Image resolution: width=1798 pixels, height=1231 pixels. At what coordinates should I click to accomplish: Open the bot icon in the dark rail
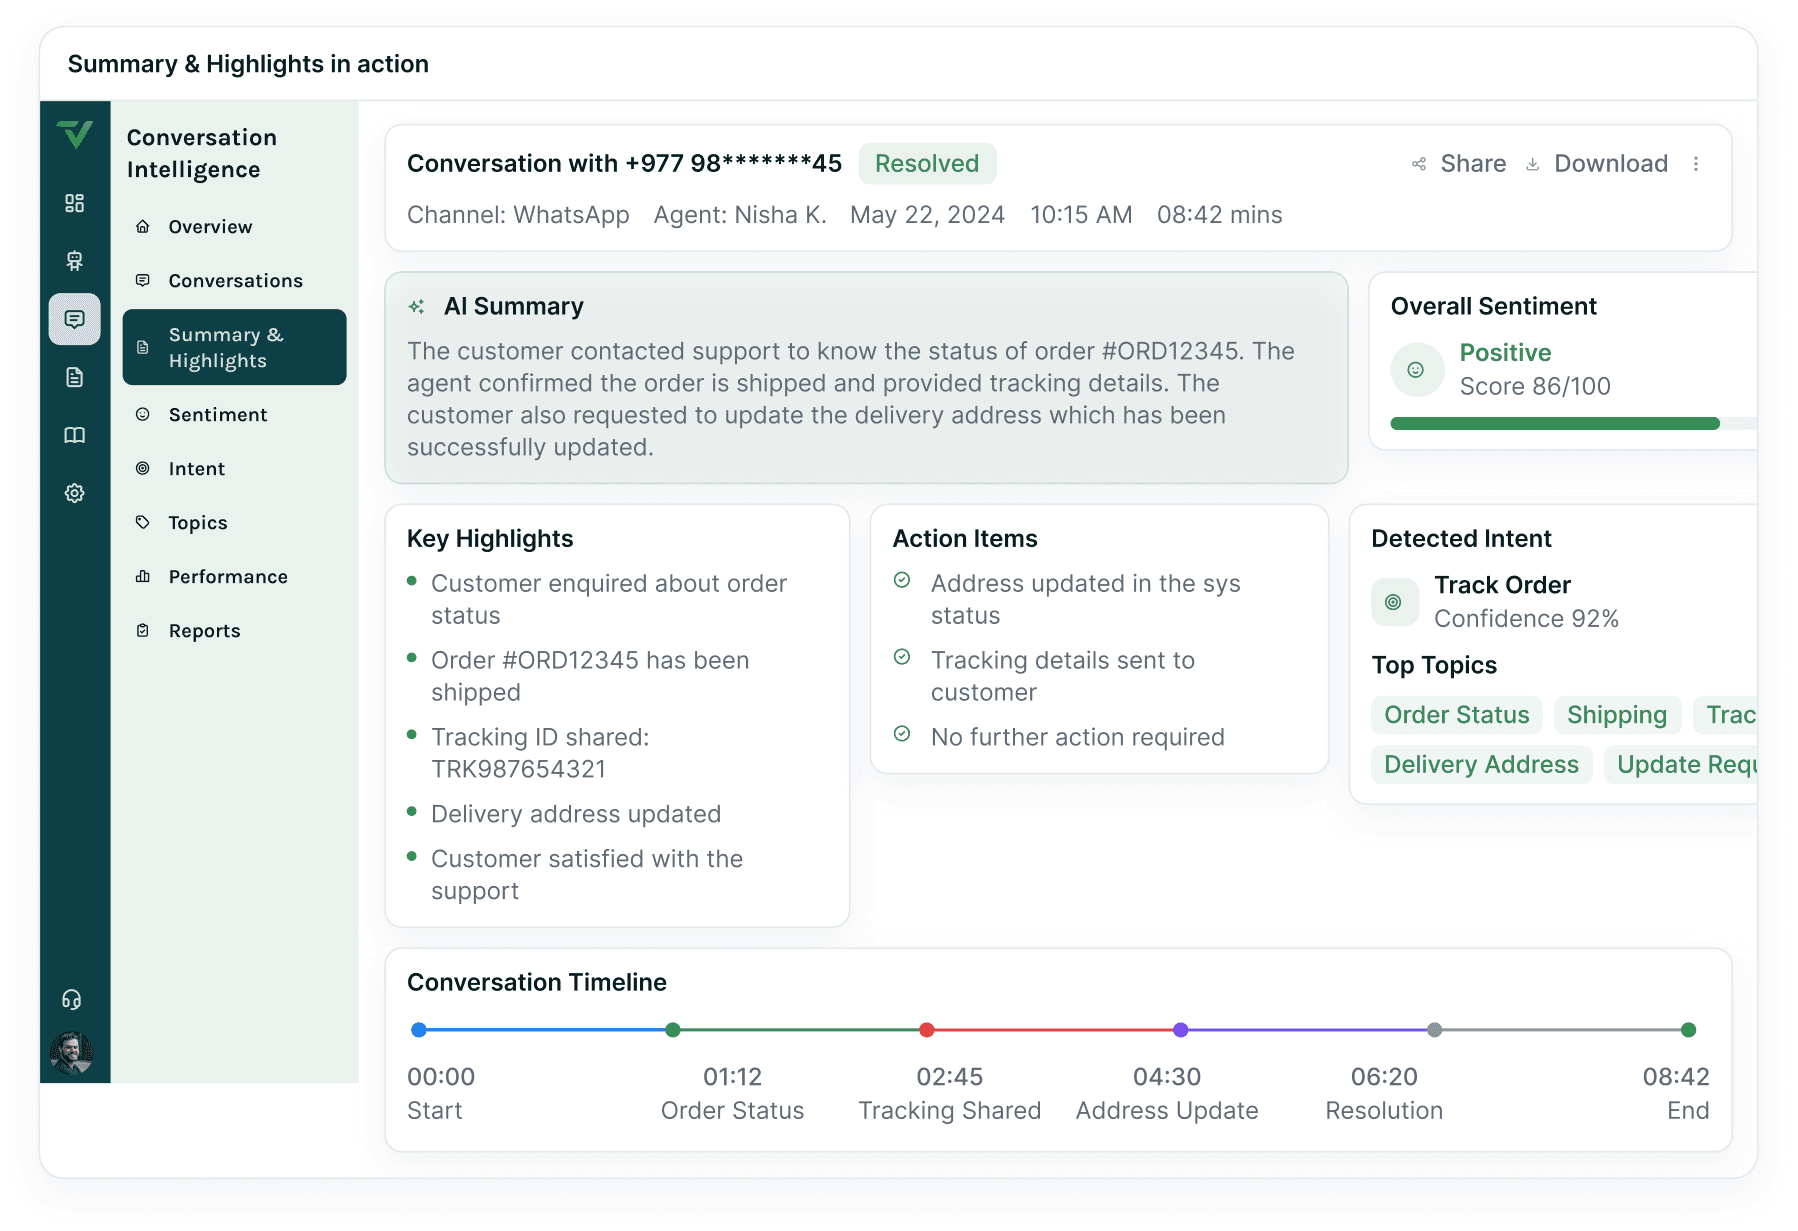[x=75, y=261]
